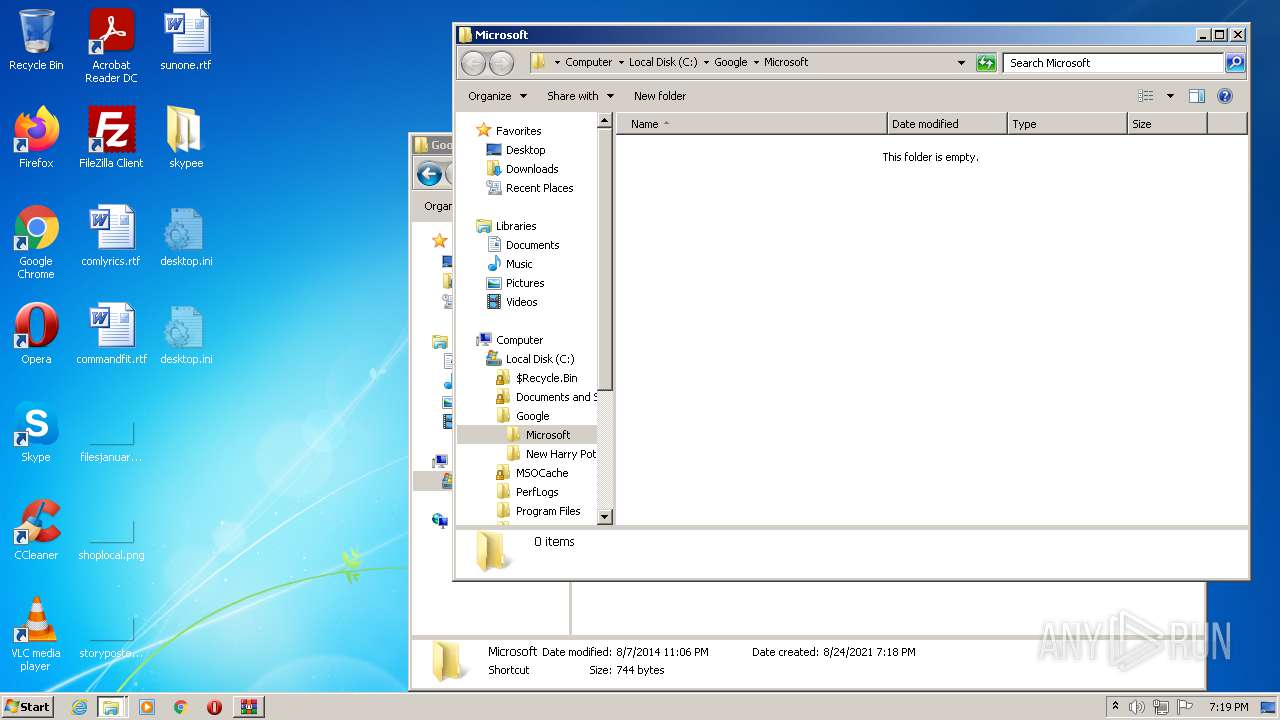Open the media player taskbar icon

coord(146,707)
